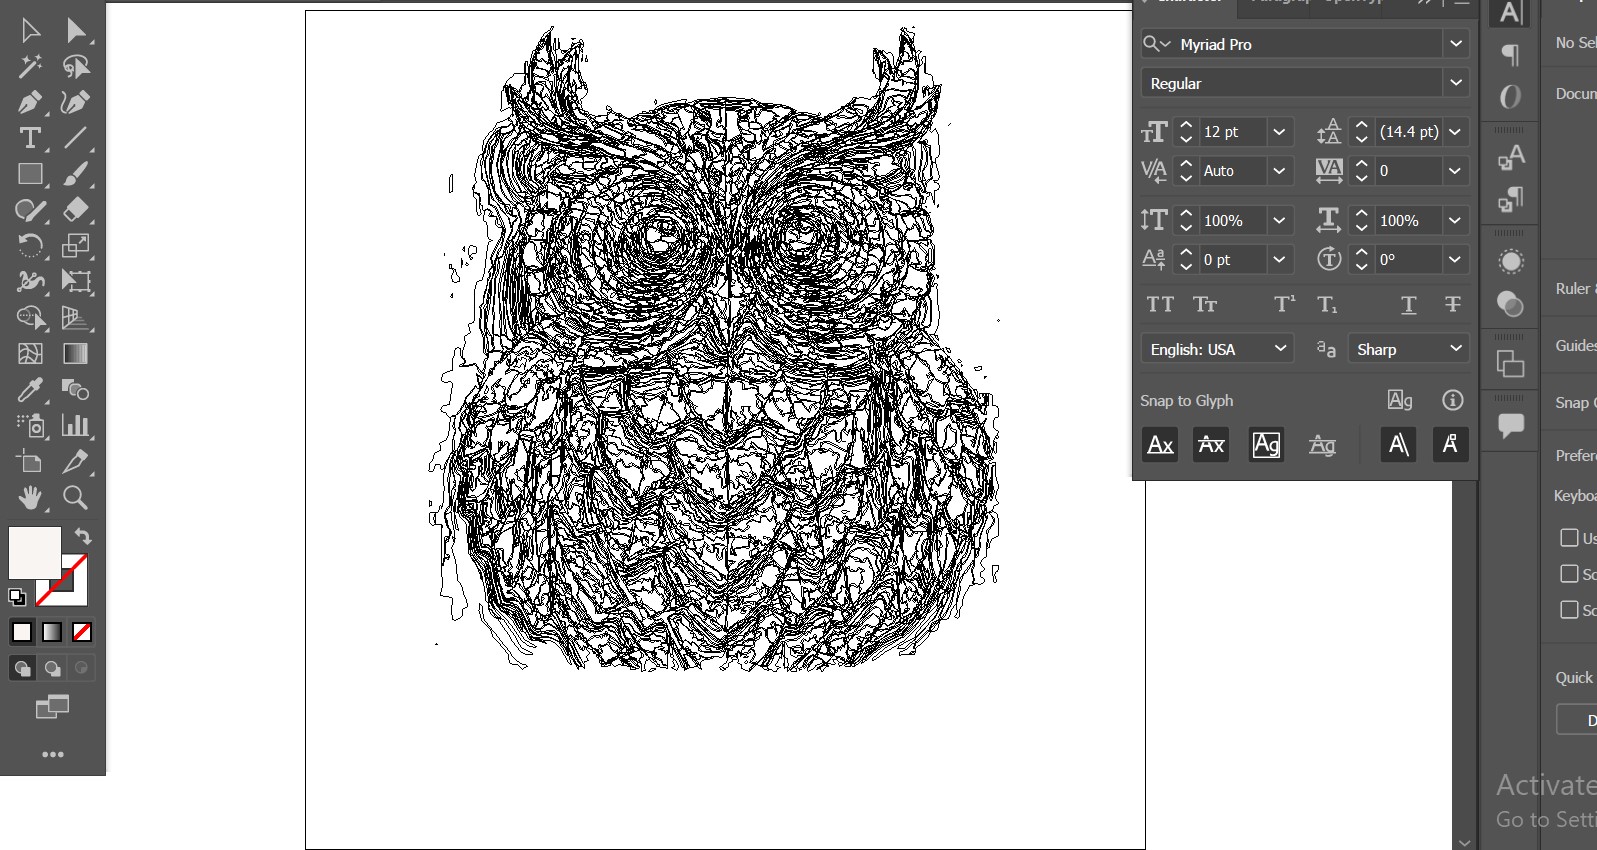
Task: Select the Perspective Grid tool
Action: pos(76,318)
